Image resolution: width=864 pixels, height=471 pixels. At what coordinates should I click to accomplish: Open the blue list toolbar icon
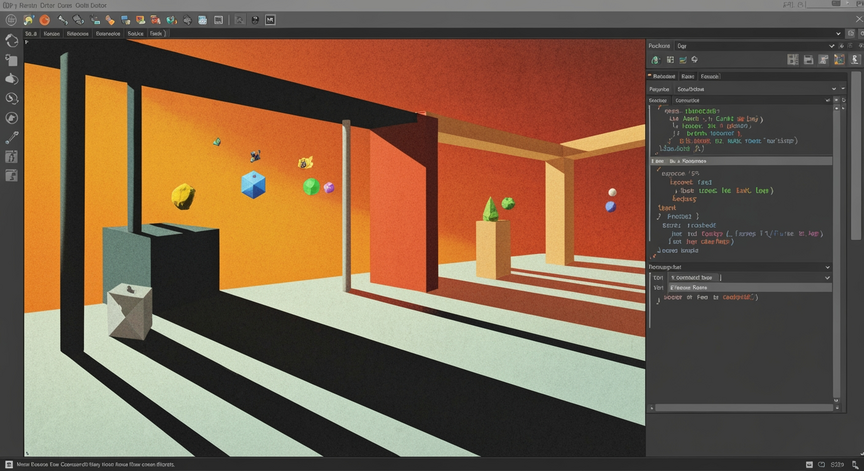pos(203,20)
